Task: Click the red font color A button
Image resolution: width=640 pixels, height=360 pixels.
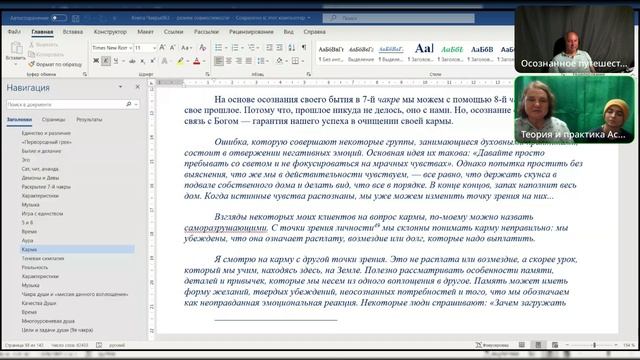Action: 196,61
